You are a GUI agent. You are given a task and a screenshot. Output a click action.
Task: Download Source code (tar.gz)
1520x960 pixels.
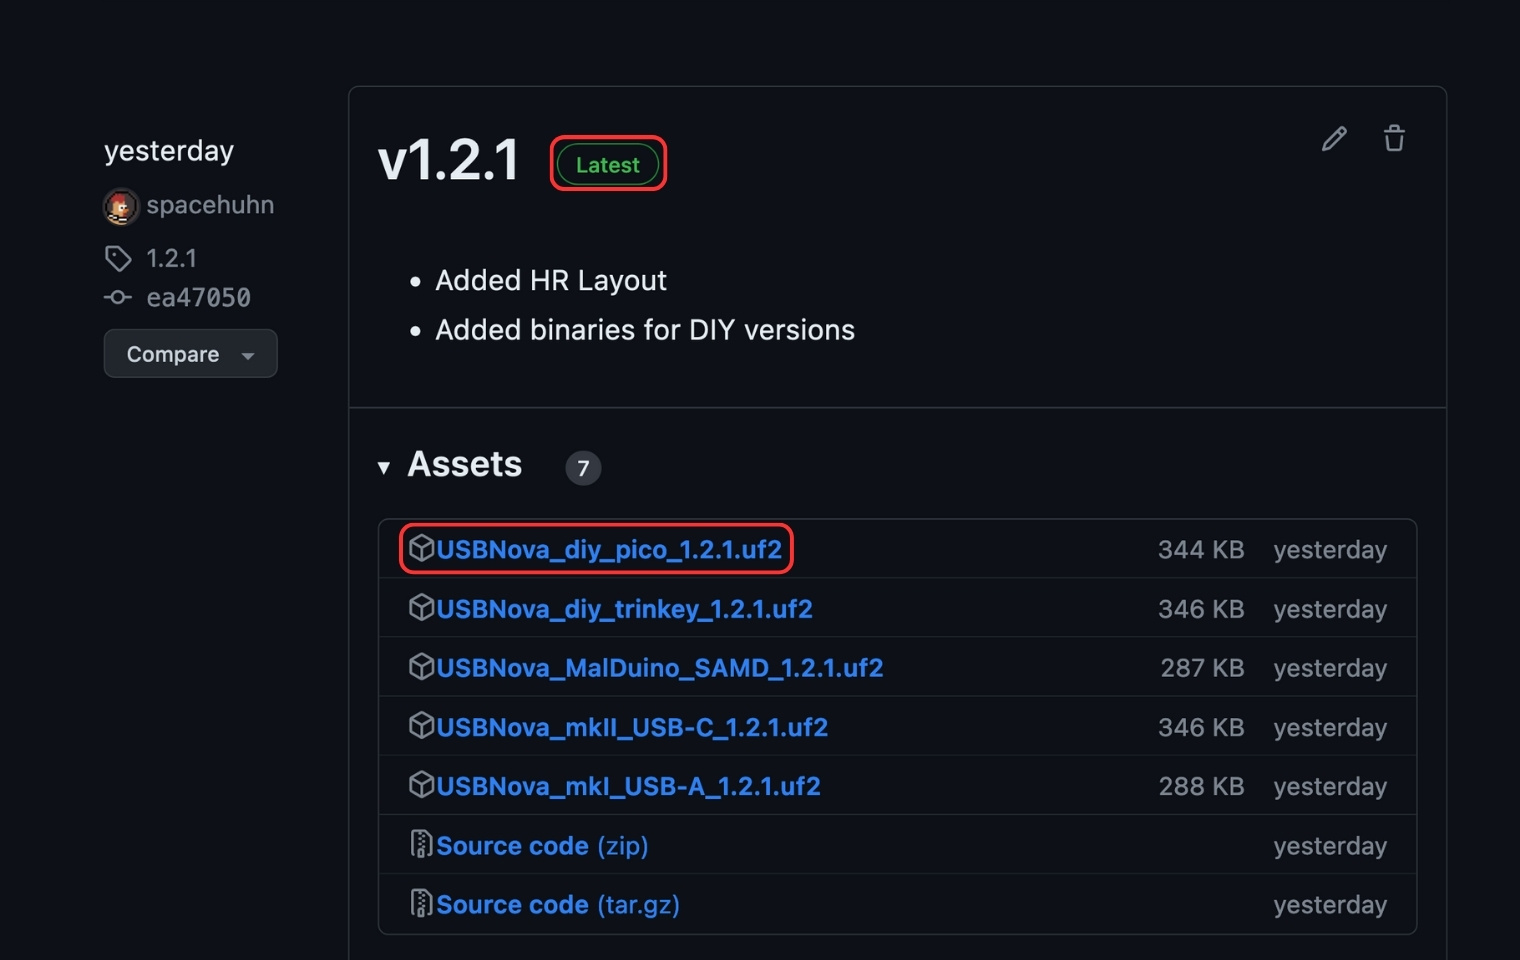coord(558,905)
